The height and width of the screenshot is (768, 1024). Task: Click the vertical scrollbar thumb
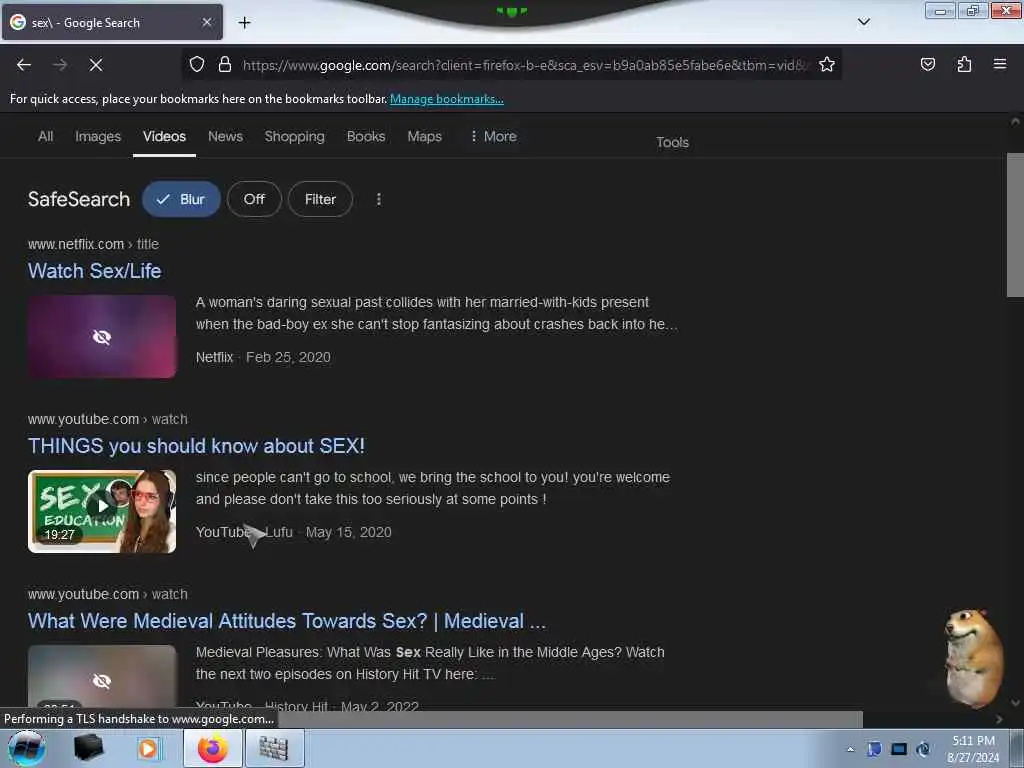(x=1015, y=225)
